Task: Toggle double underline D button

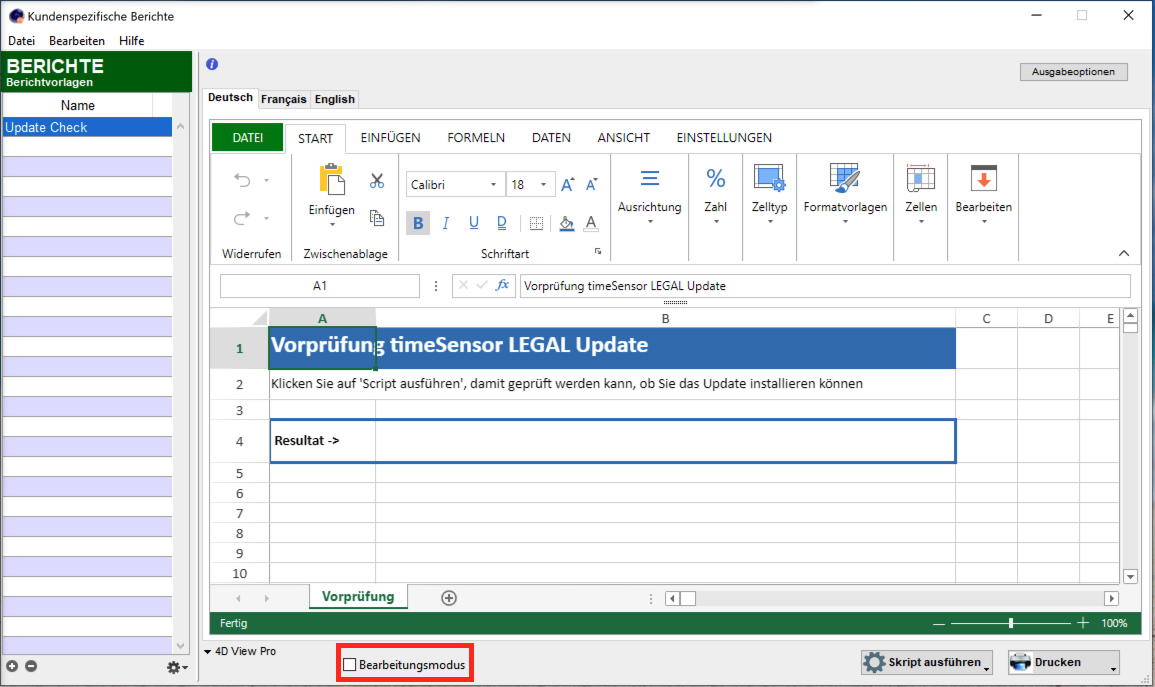Action: tap(502, 223)
